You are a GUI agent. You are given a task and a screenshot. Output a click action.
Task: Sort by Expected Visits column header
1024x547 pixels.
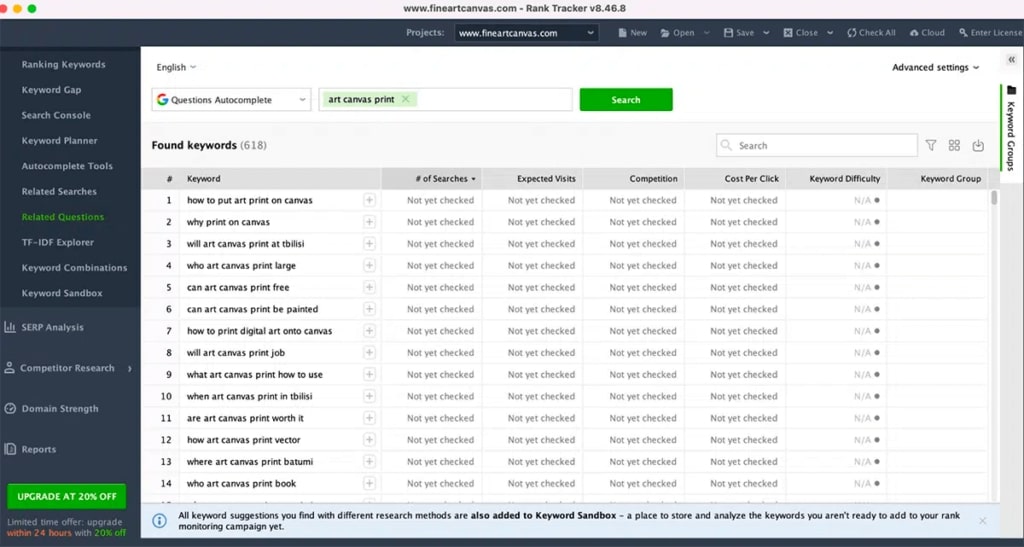pos(533,179)
